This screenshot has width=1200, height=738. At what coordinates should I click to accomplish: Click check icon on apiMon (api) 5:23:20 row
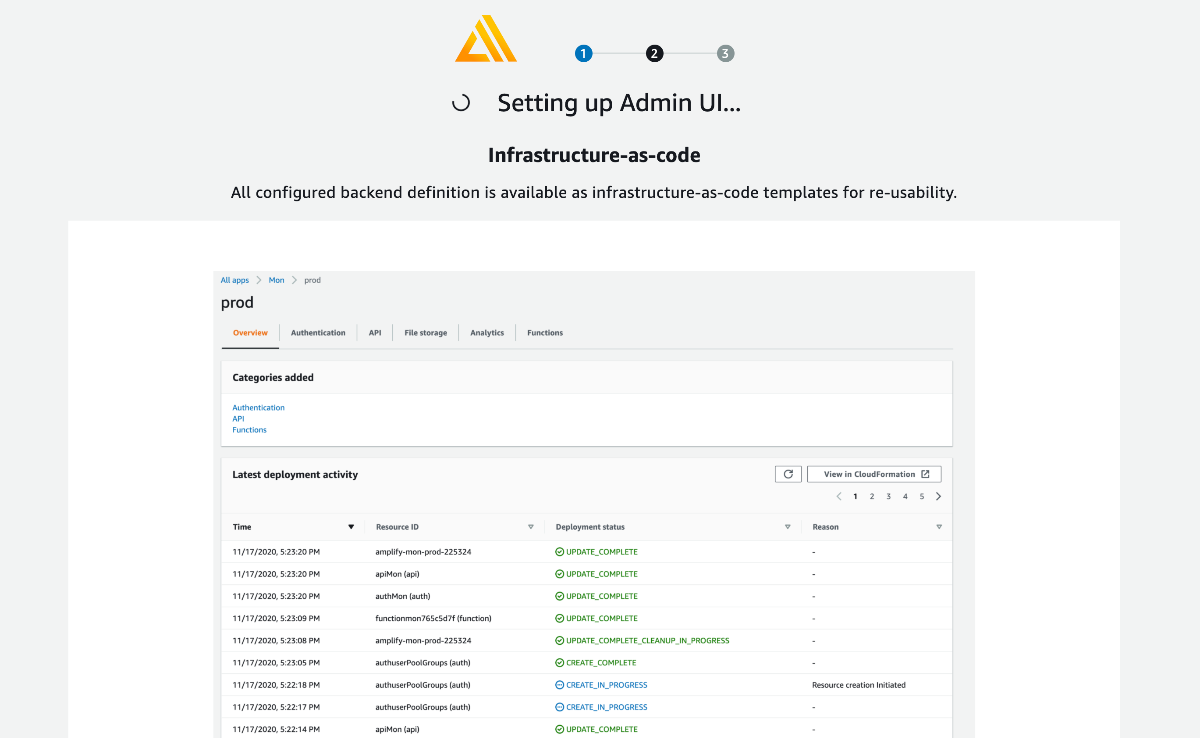click(560, 574)
